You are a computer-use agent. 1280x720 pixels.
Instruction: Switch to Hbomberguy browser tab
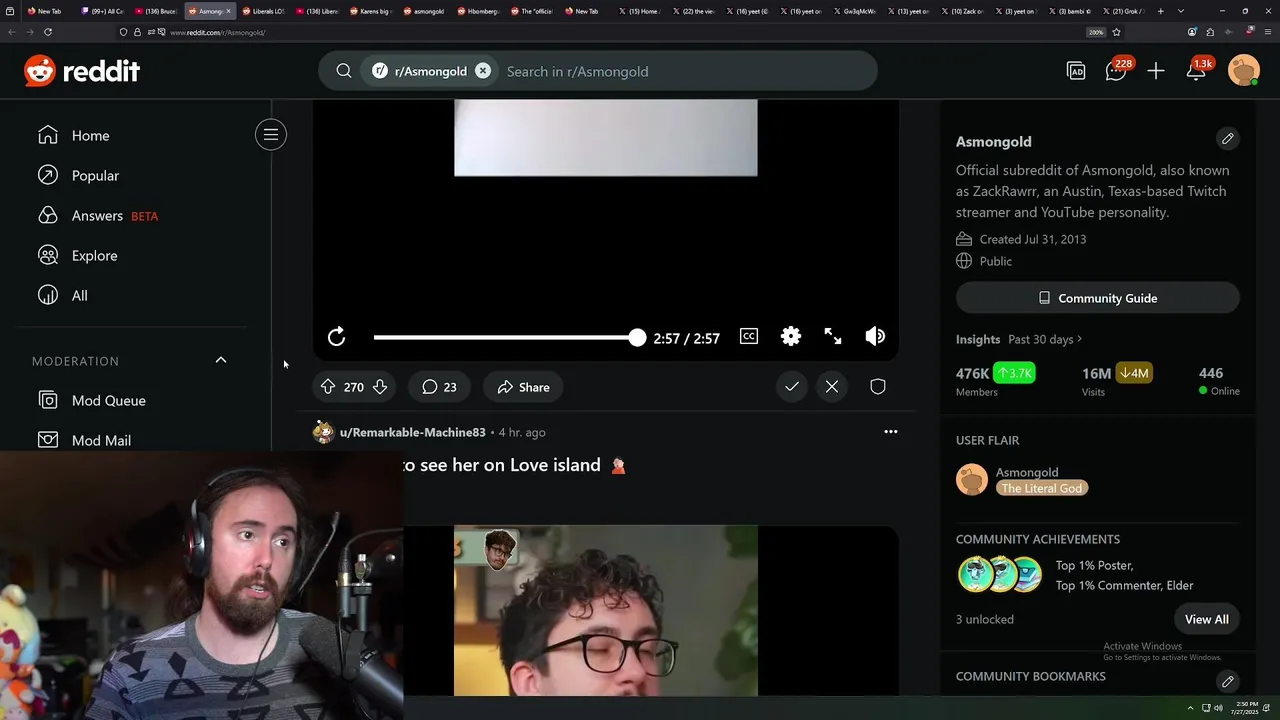[x=478, y=11]
